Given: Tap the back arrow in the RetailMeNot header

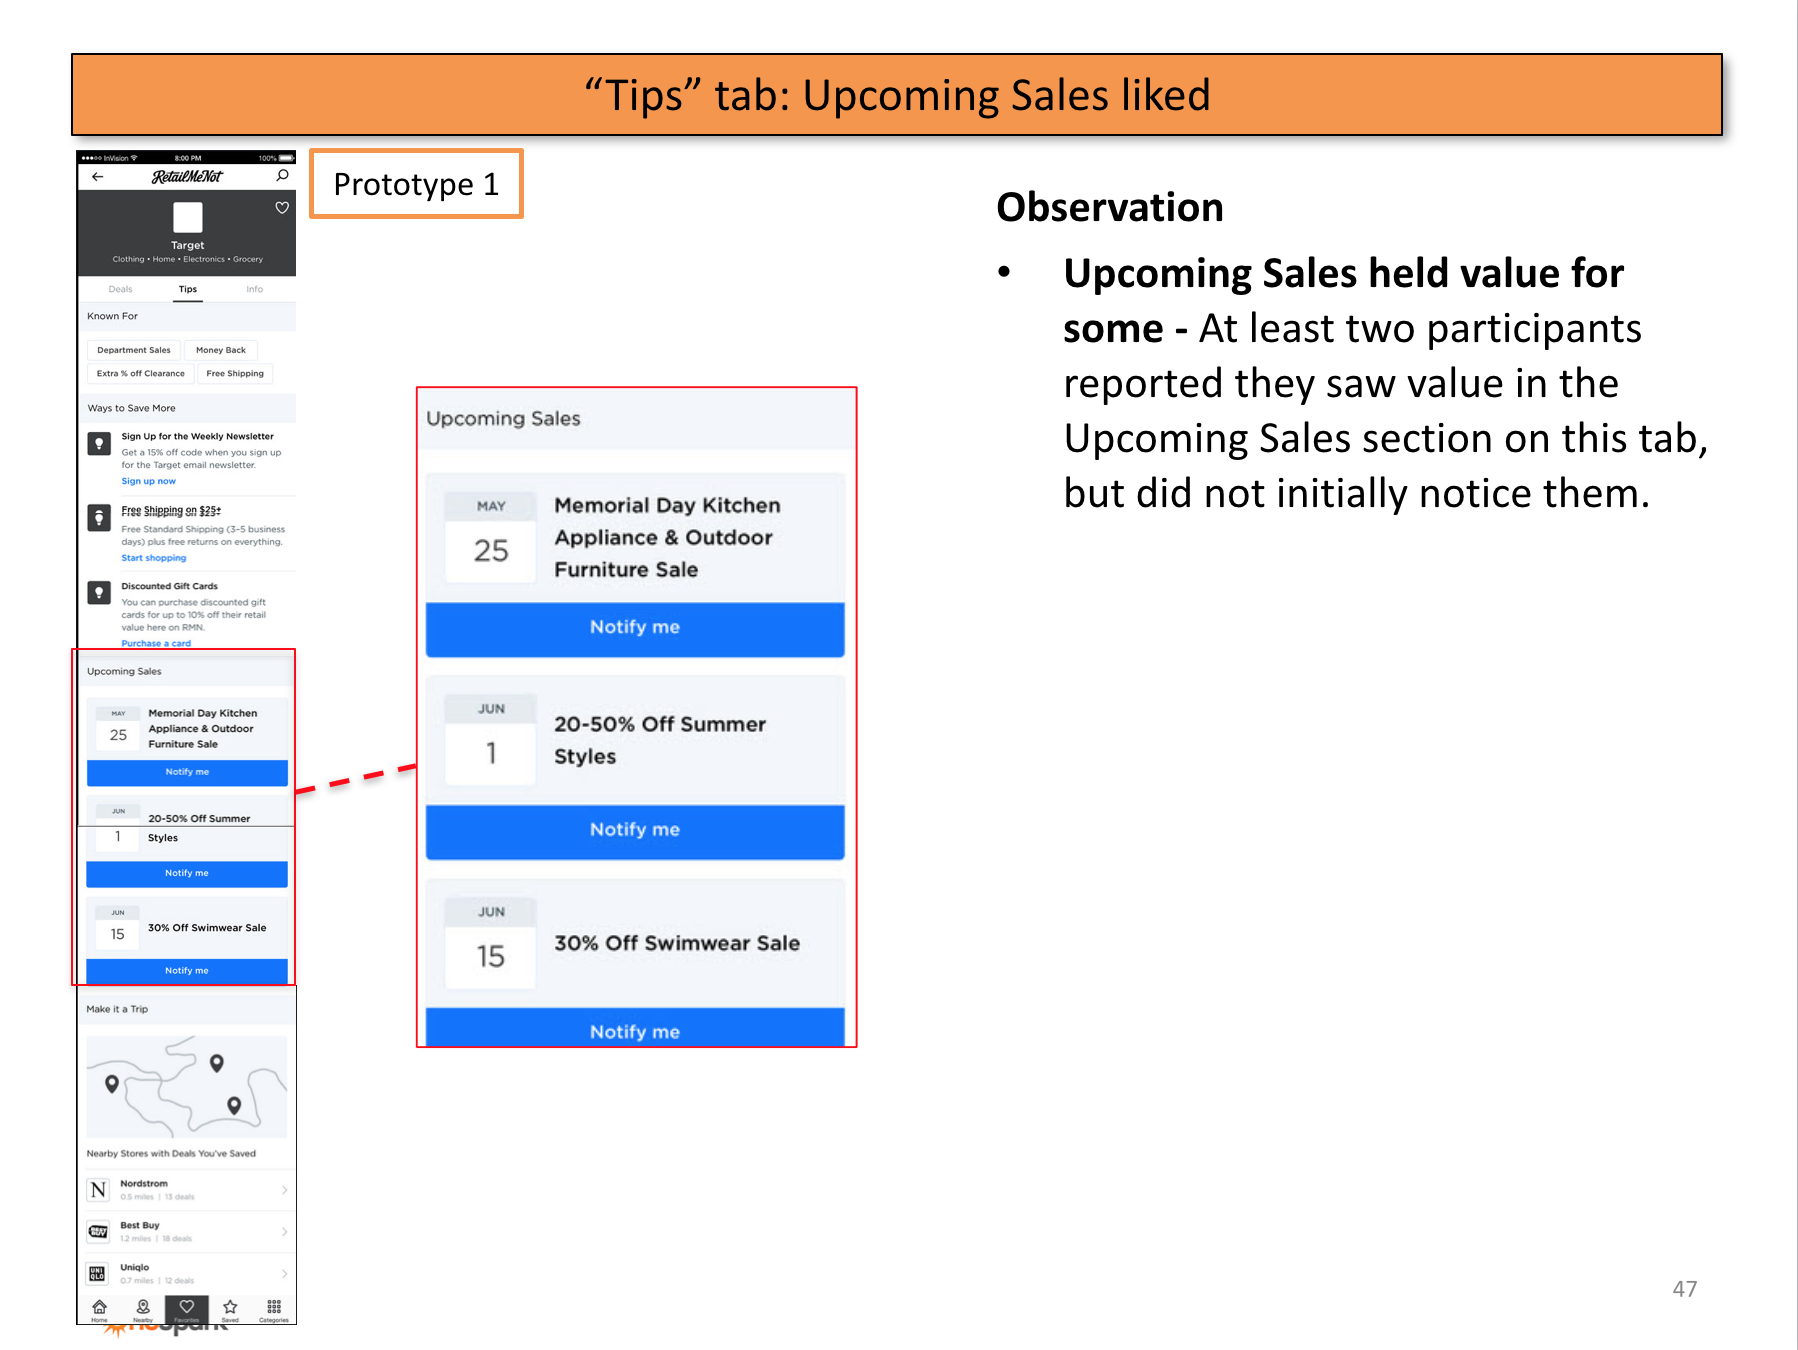Looking at the screenshot, I should tap(97, 176).
